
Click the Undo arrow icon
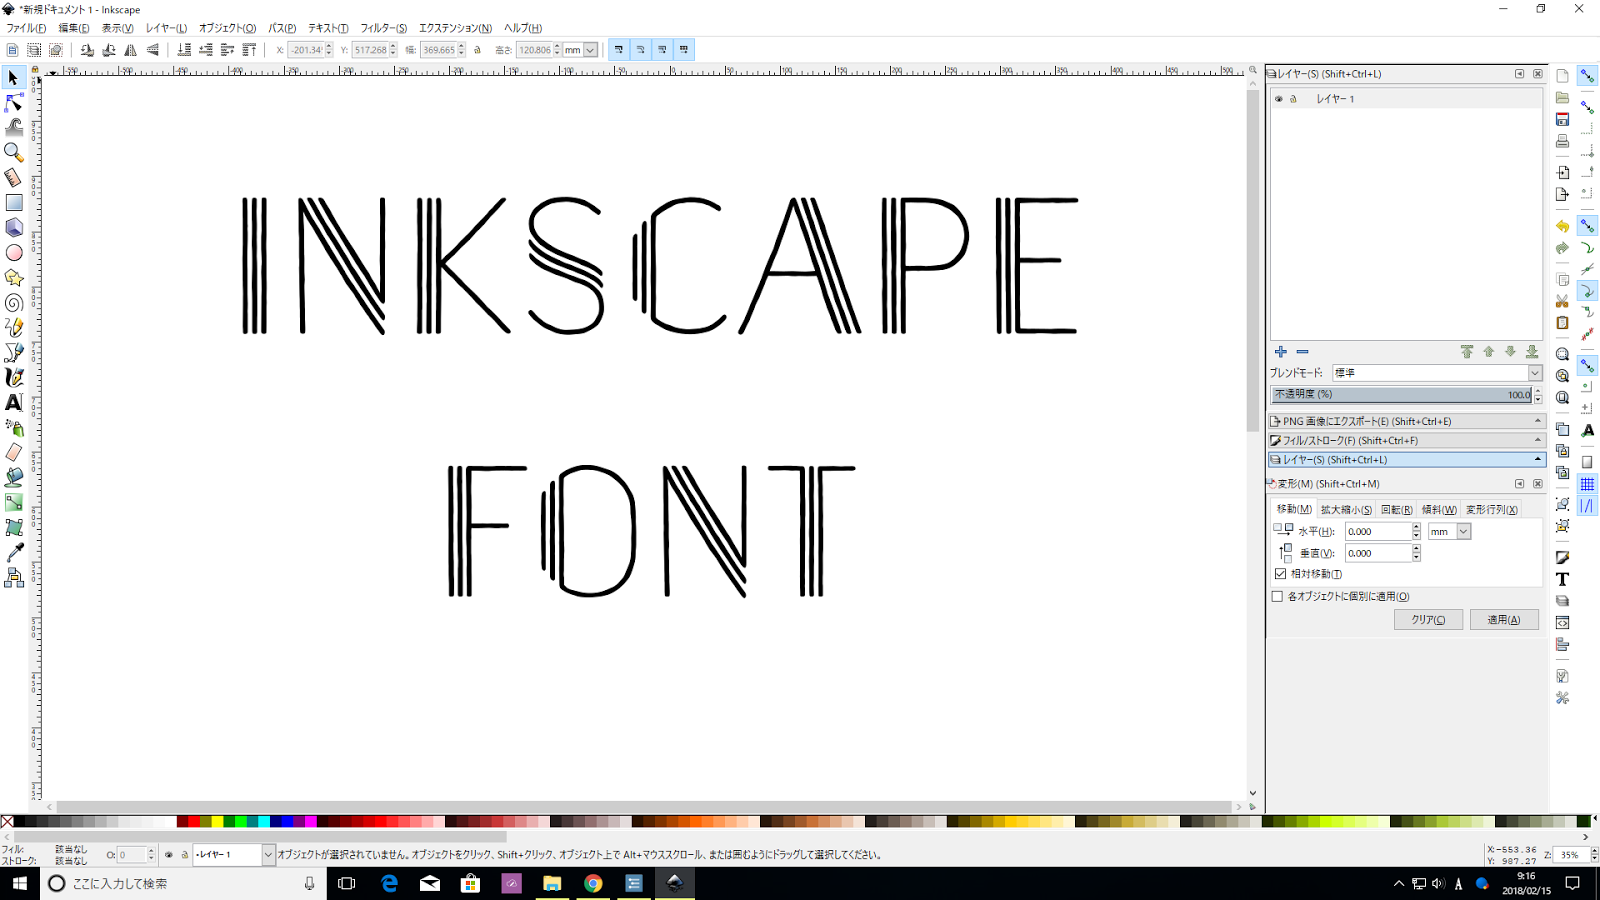[x=1562, y=227]
